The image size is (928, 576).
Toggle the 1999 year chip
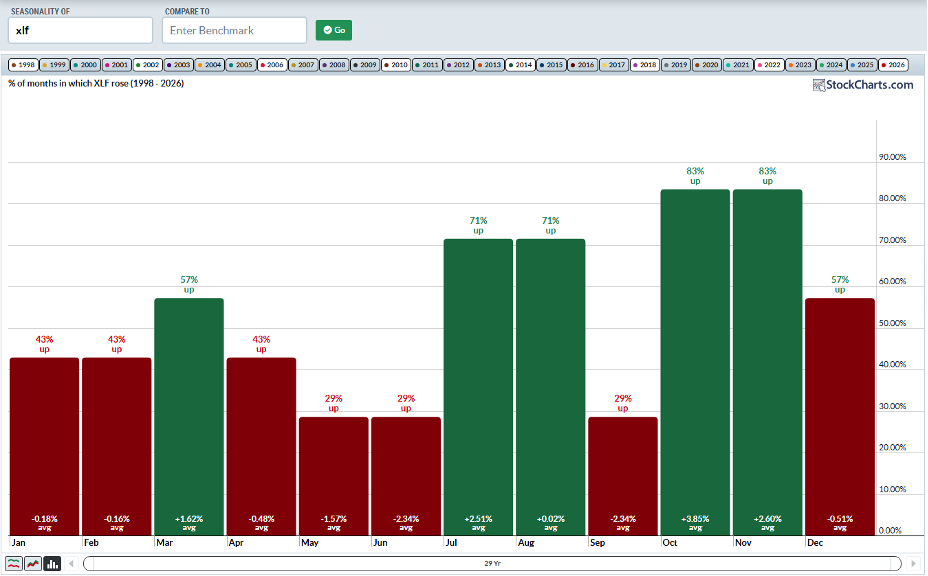tap(54, 65)
